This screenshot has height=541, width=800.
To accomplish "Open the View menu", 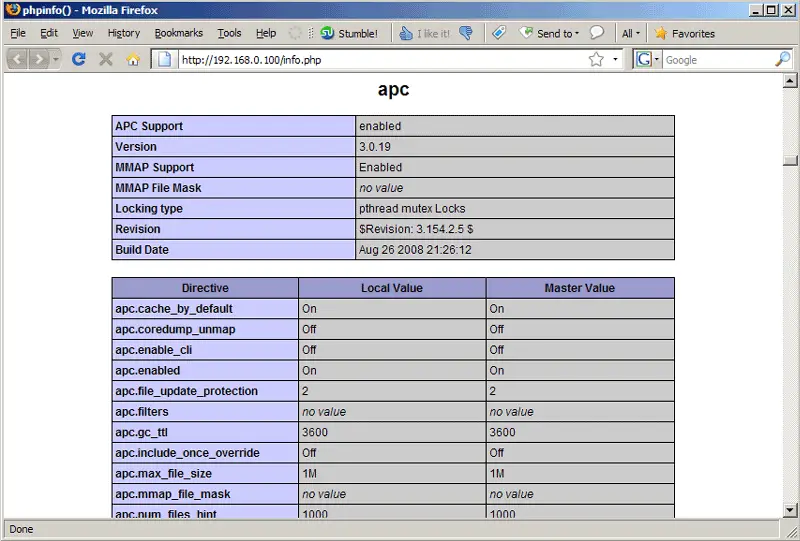I will (x=83, y=33).
